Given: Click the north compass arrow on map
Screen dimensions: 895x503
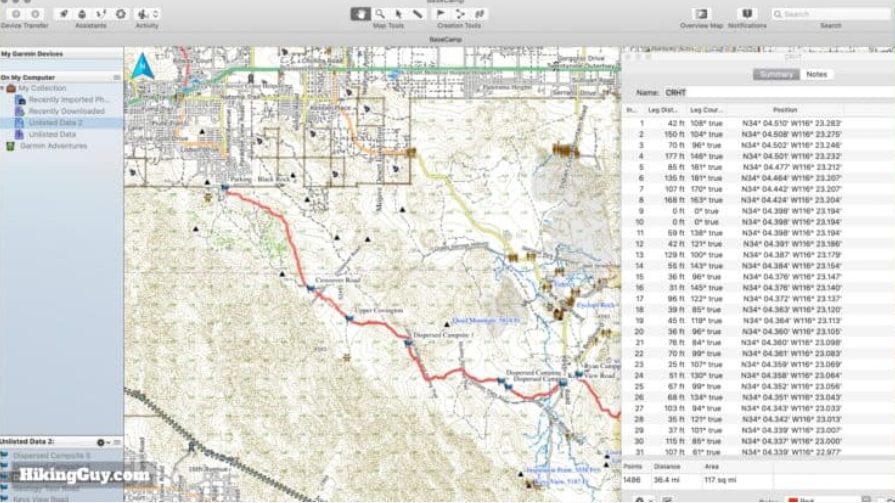Looking at the screenshot, I should point(142,67).
